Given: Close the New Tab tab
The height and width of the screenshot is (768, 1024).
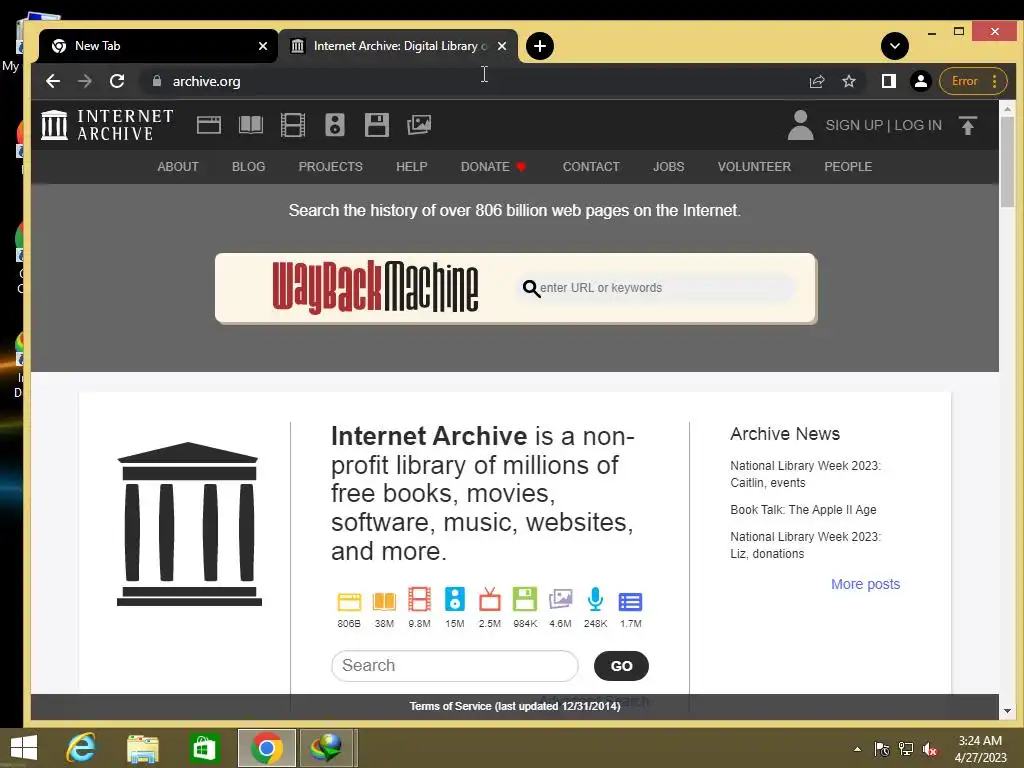Looking at the screenshot, I should click(x=263, y=46).
